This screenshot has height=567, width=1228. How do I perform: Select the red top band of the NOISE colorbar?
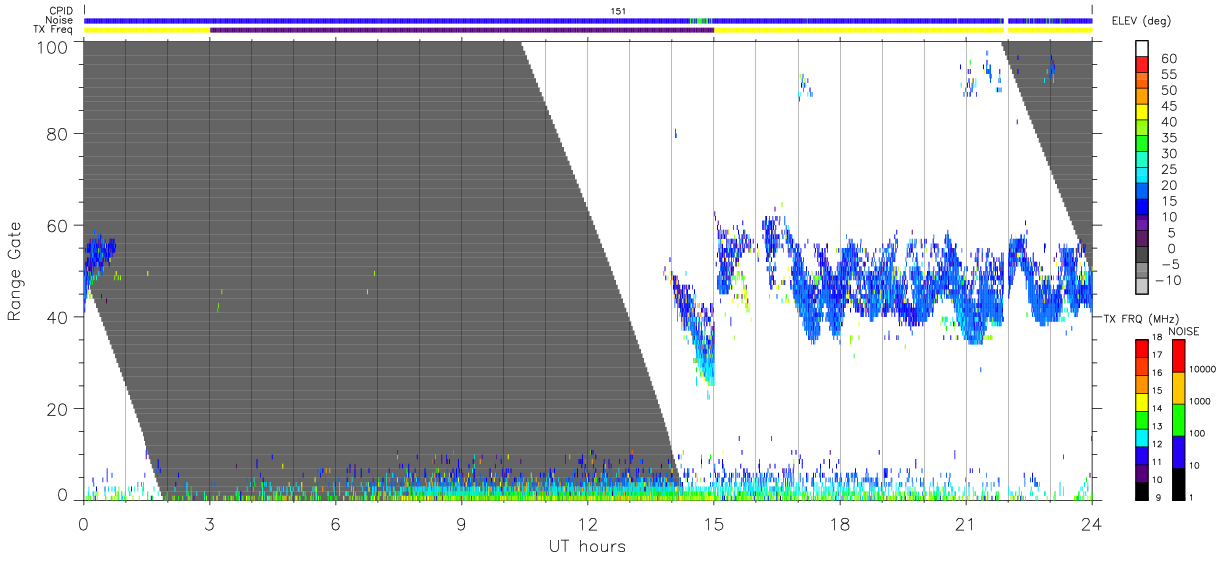coord(1178,356)
